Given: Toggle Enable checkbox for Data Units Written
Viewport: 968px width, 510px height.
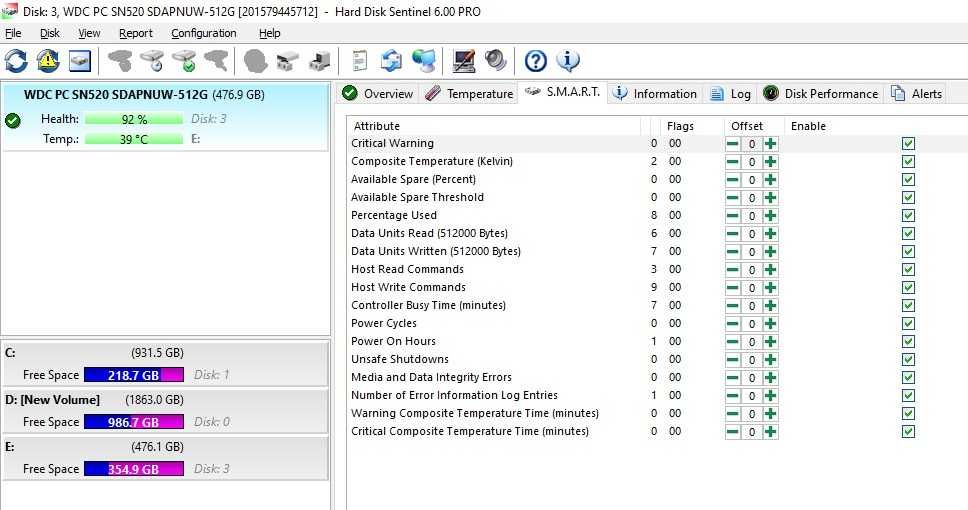Looking at the screenshot, I should 908,252.
